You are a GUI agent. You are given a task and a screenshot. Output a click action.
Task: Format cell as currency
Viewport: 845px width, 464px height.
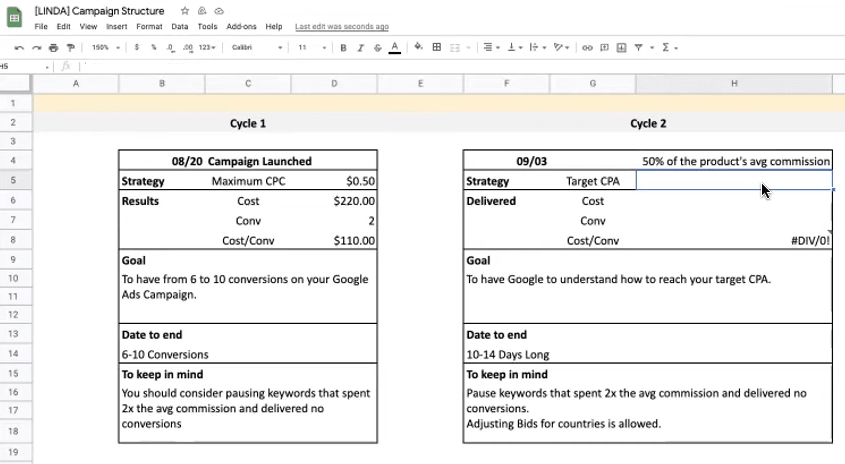(137, 47)
